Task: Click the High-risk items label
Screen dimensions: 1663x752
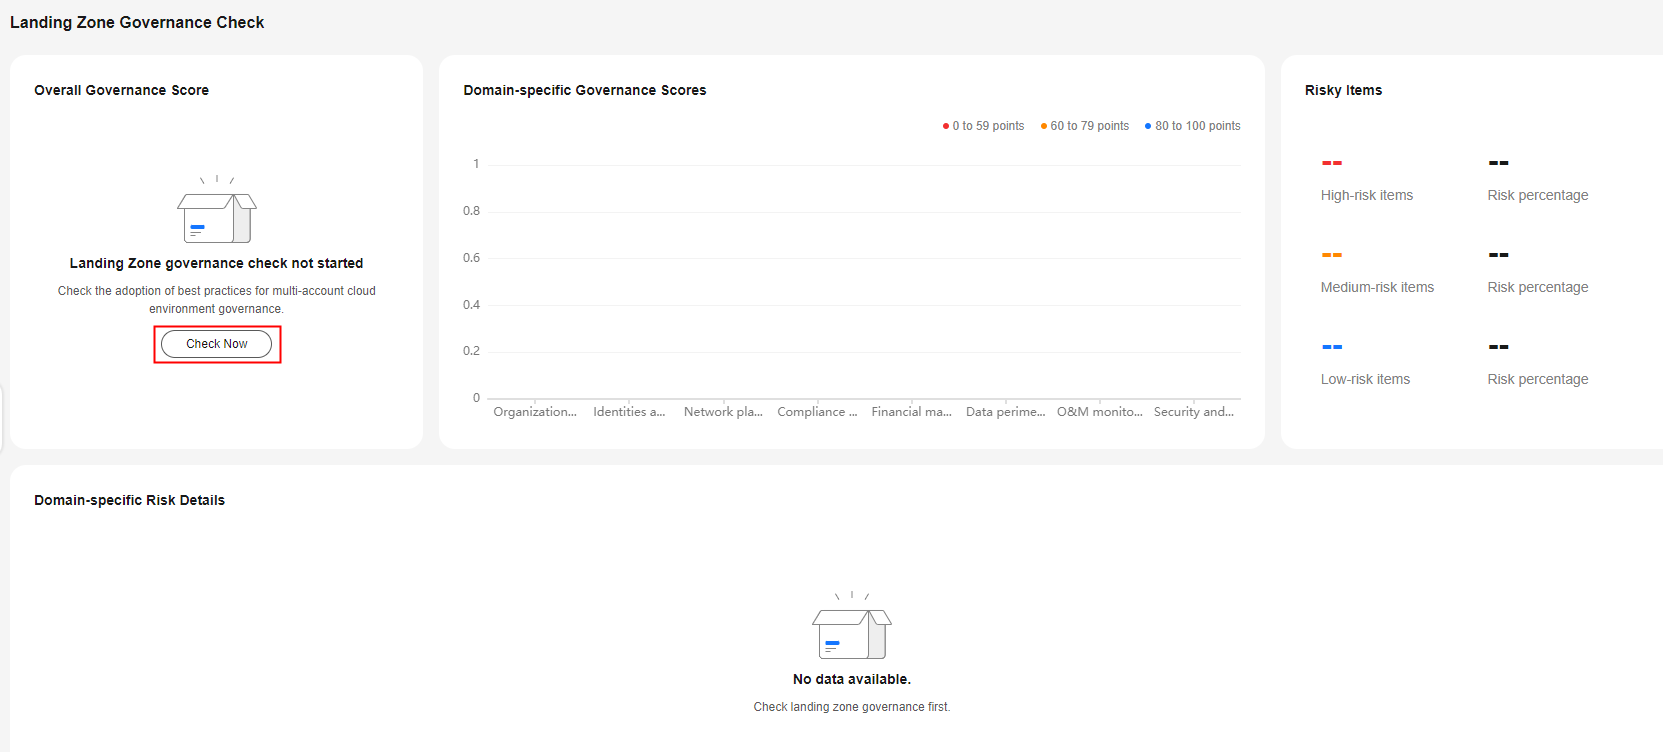Action: coord(1366,196)
